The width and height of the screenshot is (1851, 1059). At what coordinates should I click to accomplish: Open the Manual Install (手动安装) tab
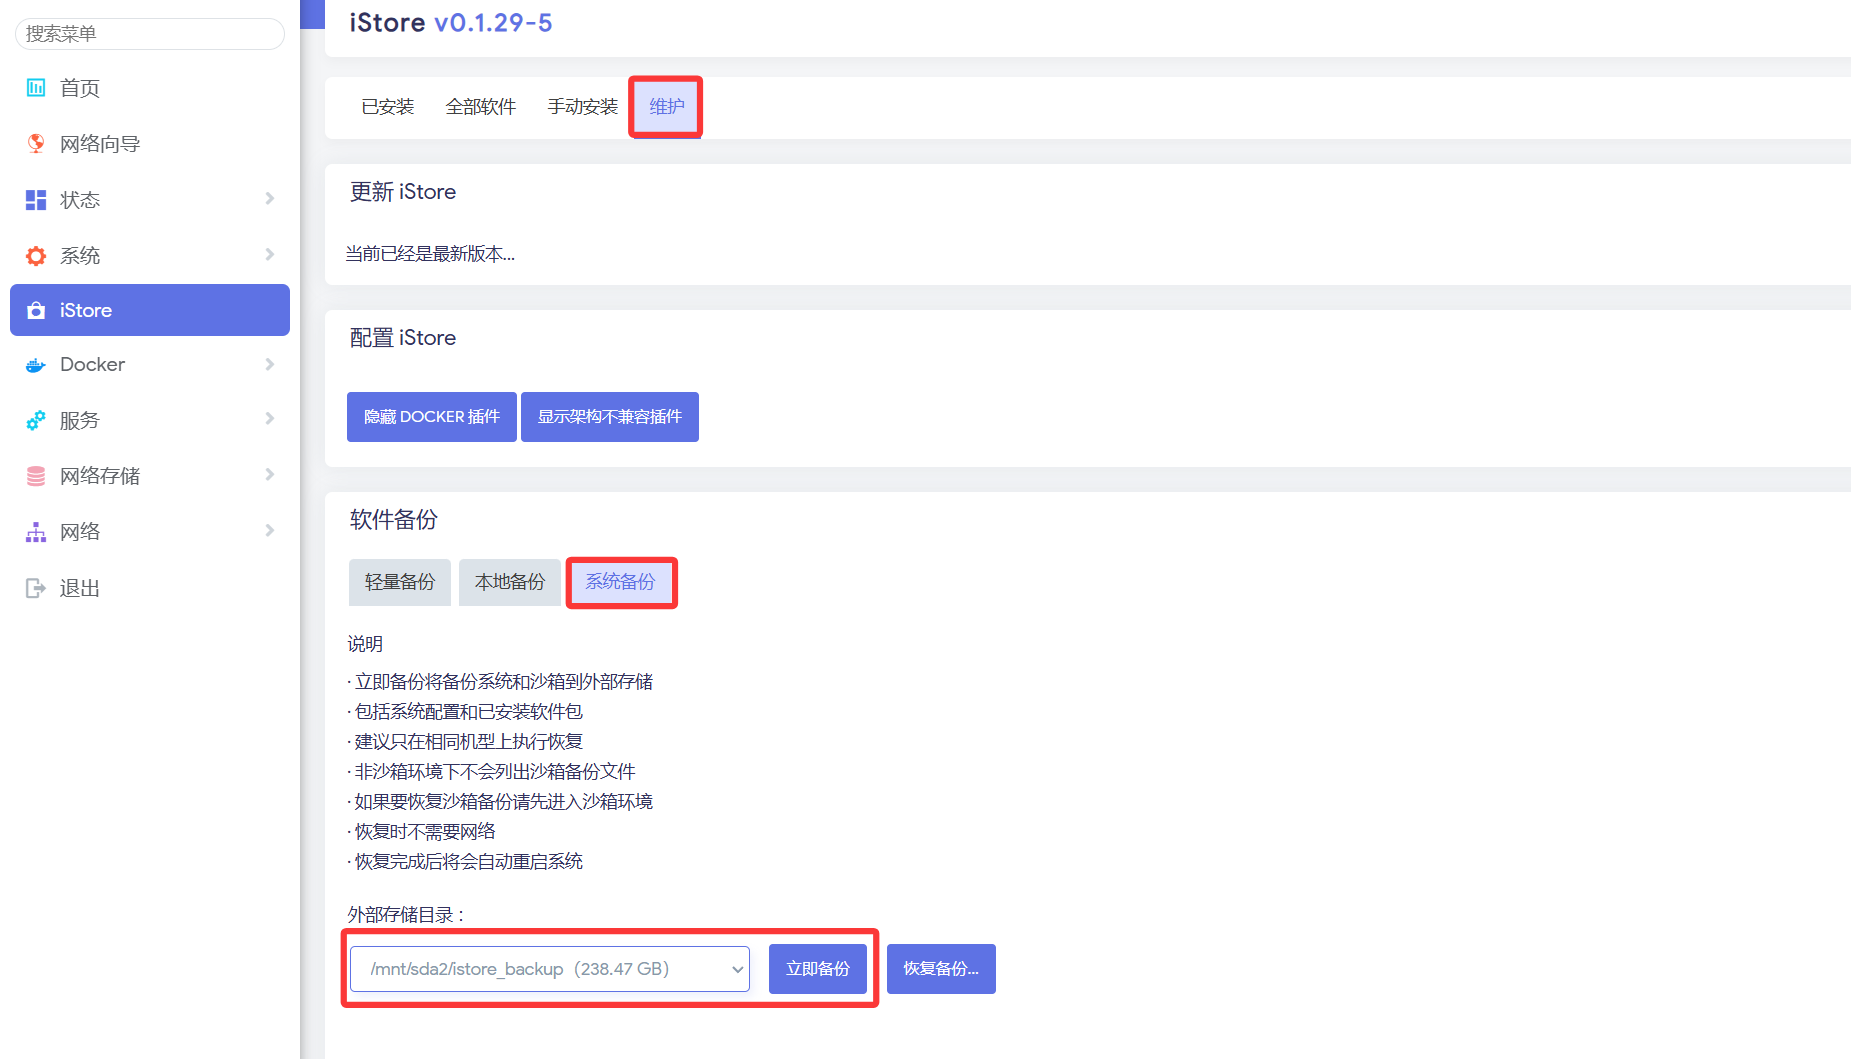pyautogui.click(x=582, y=107)
